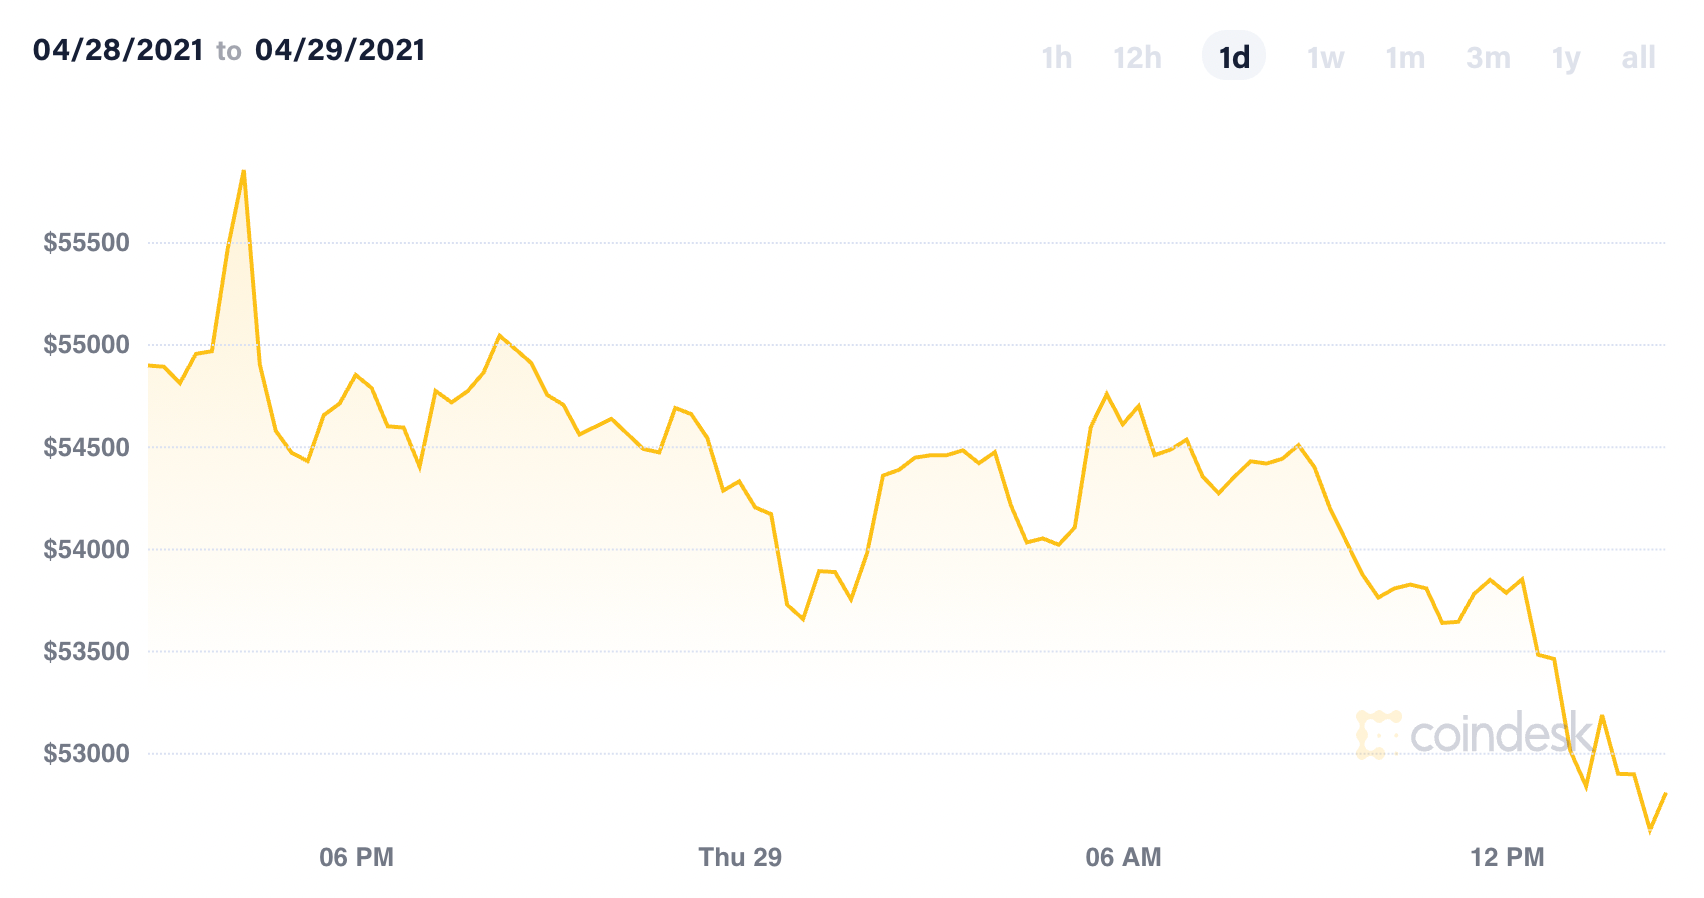Click the chart's highest peak near $55800
Screen dimensions: 1704x898
click(243, 172)
